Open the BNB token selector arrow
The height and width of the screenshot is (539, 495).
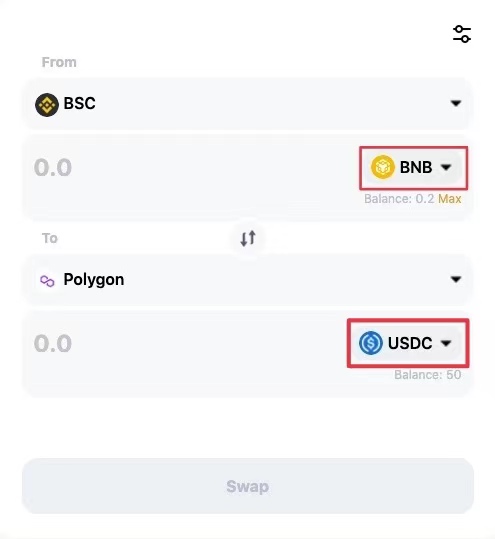click(446, 167)
